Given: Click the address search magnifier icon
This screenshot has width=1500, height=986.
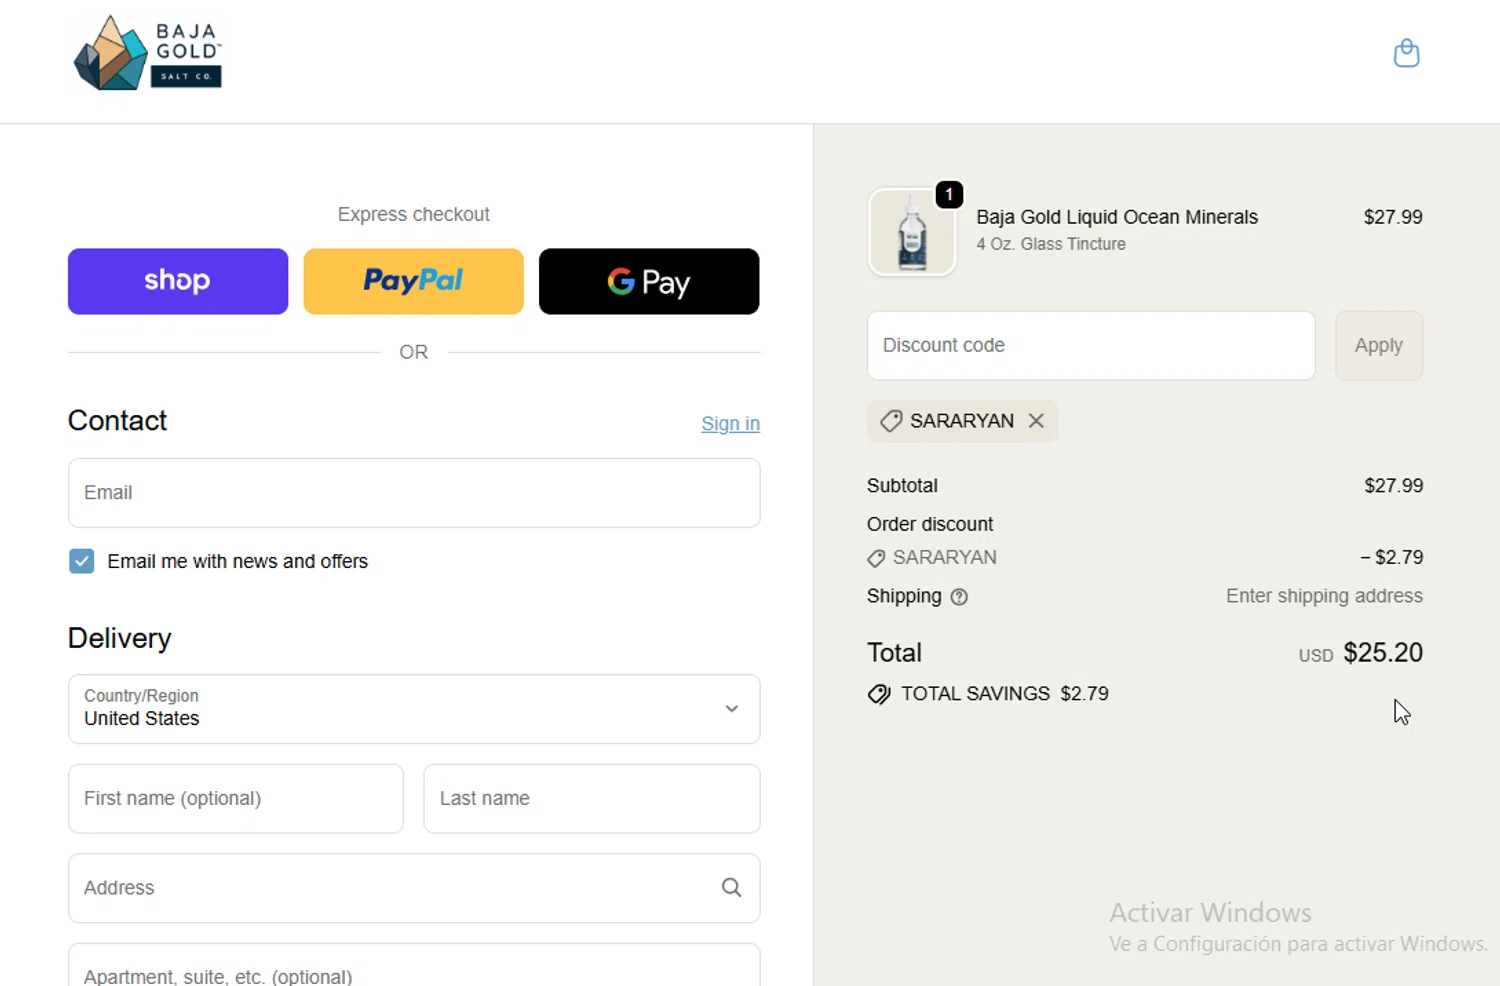Looking at the screenshot, I should click(x=732, y=888).
